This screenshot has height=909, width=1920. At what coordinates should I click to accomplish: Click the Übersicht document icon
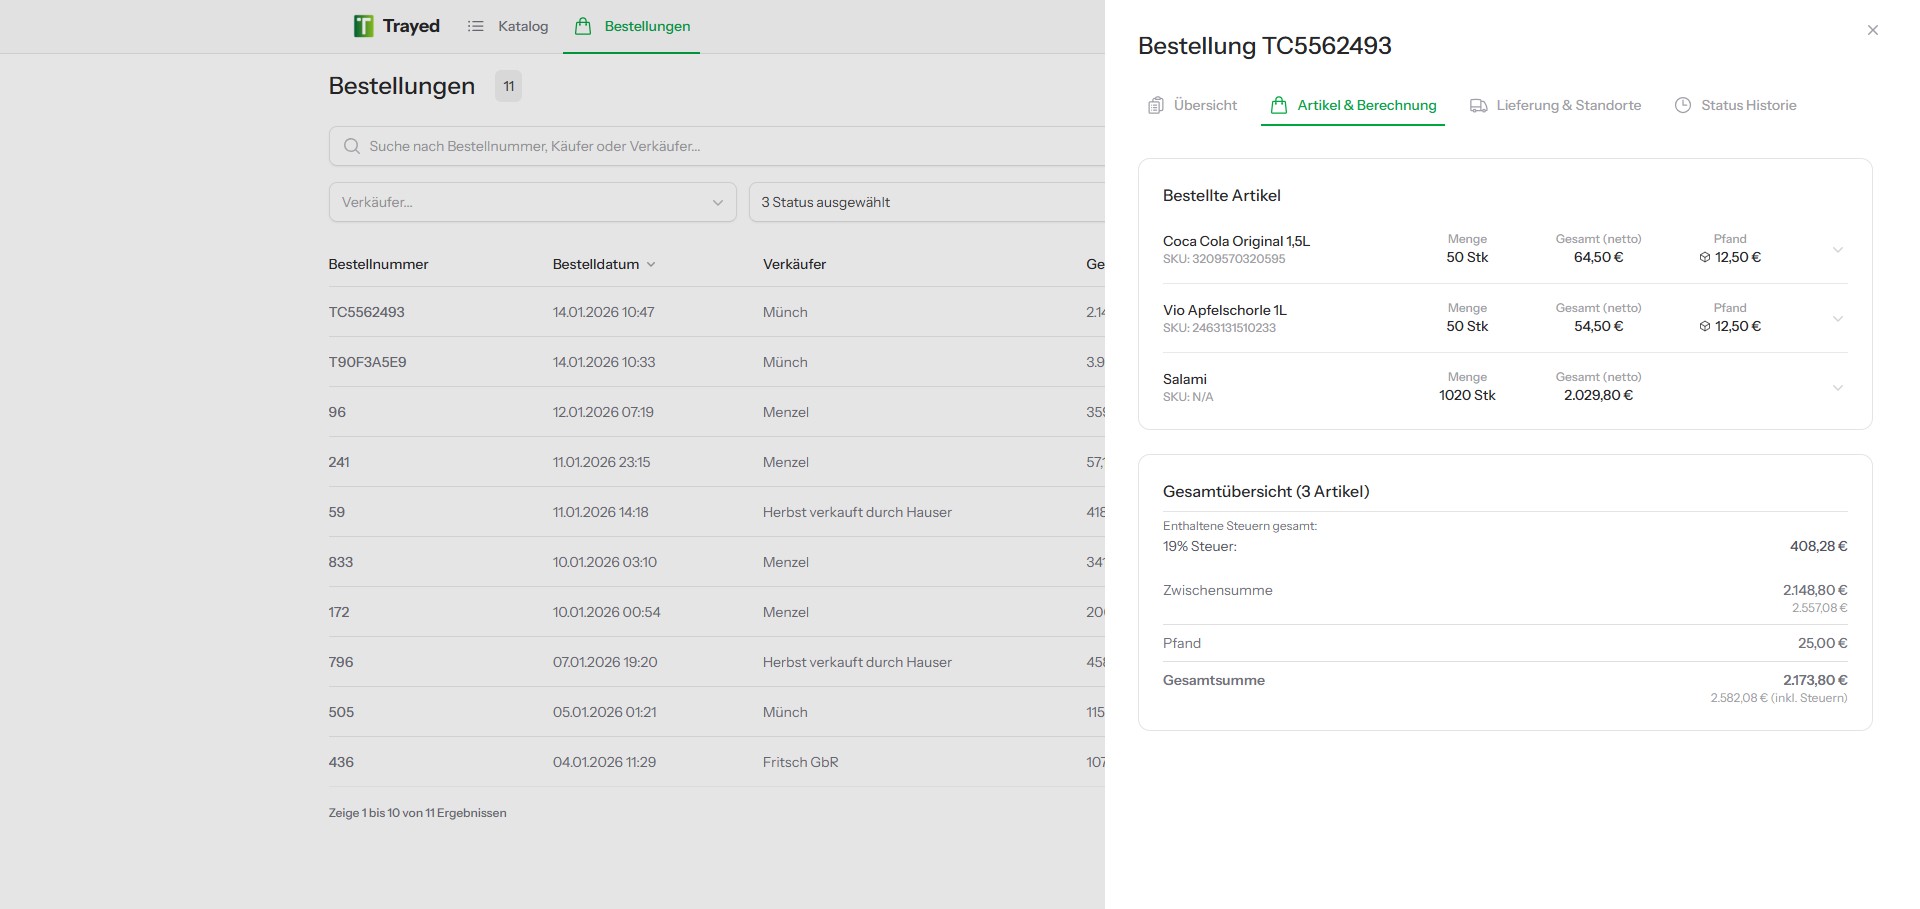coord(1156,104)
